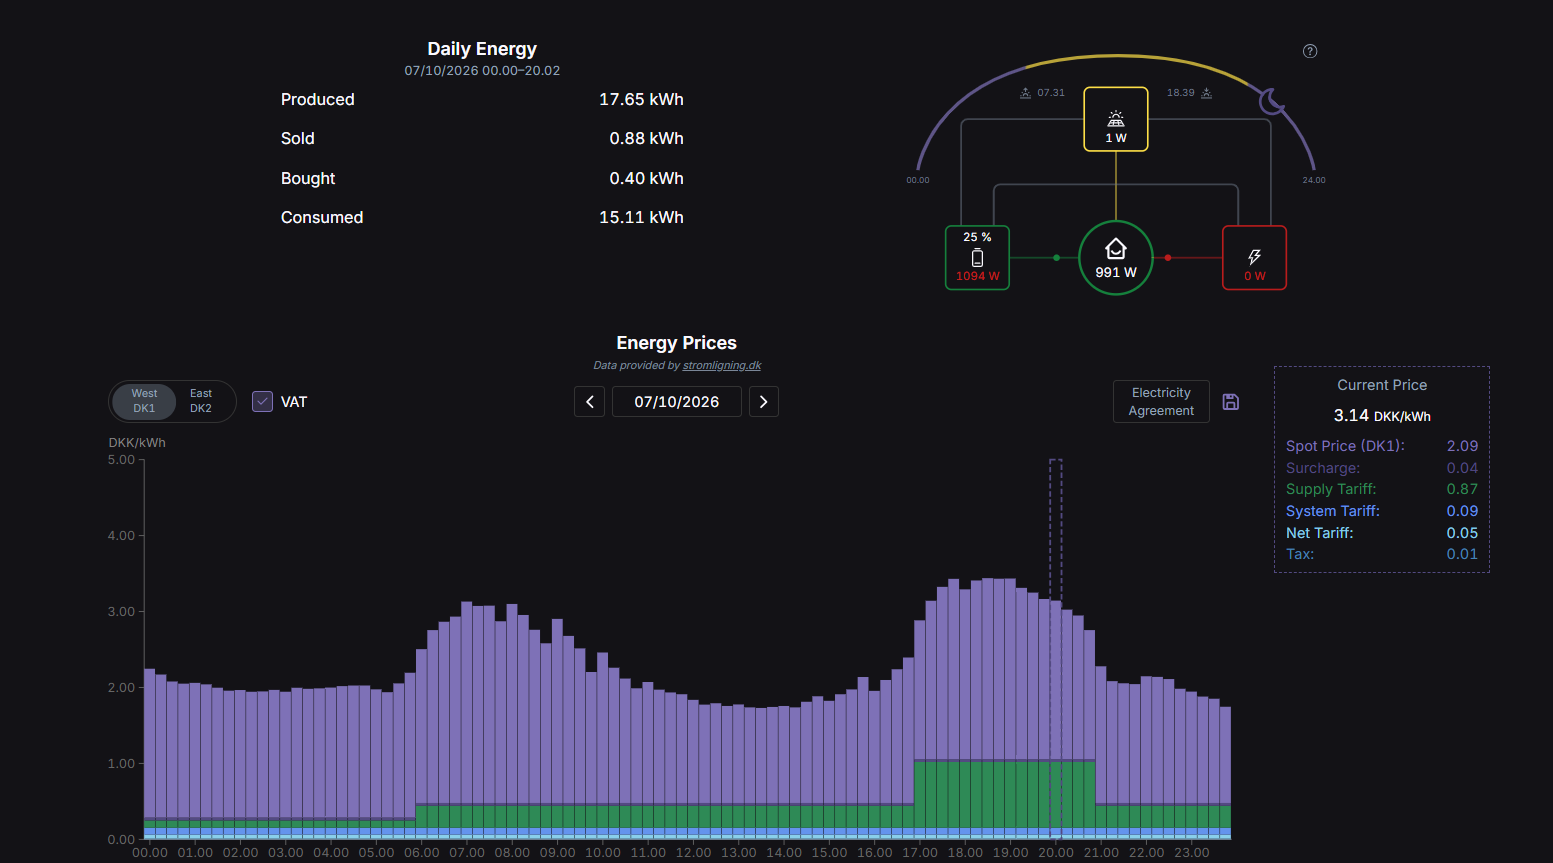Open the Electricity Agreement button
1553x863 pixels.
coord(1161,402)
